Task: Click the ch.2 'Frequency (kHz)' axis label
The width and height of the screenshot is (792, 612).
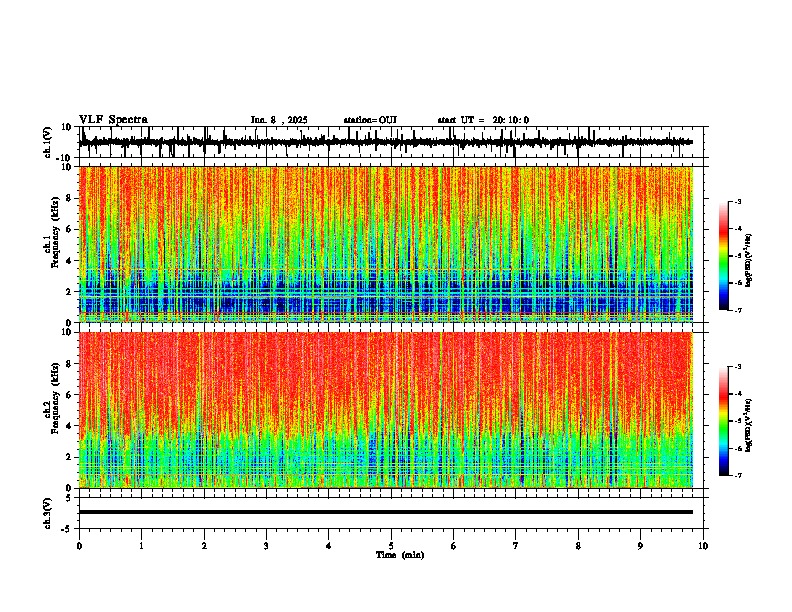Action: point(55,397)
